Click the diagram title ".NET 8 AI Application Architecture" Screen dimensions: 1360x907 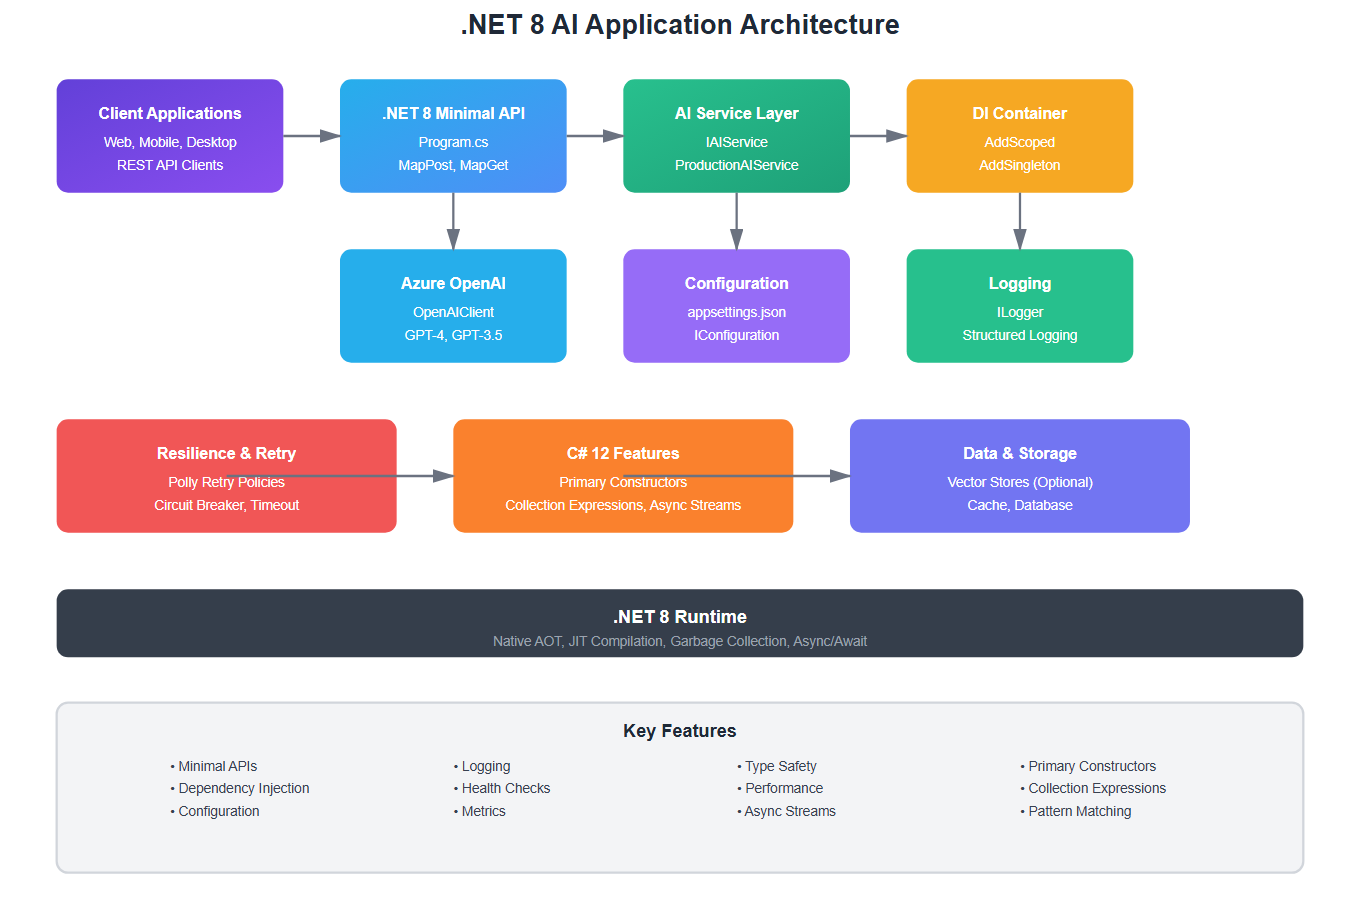680,25
